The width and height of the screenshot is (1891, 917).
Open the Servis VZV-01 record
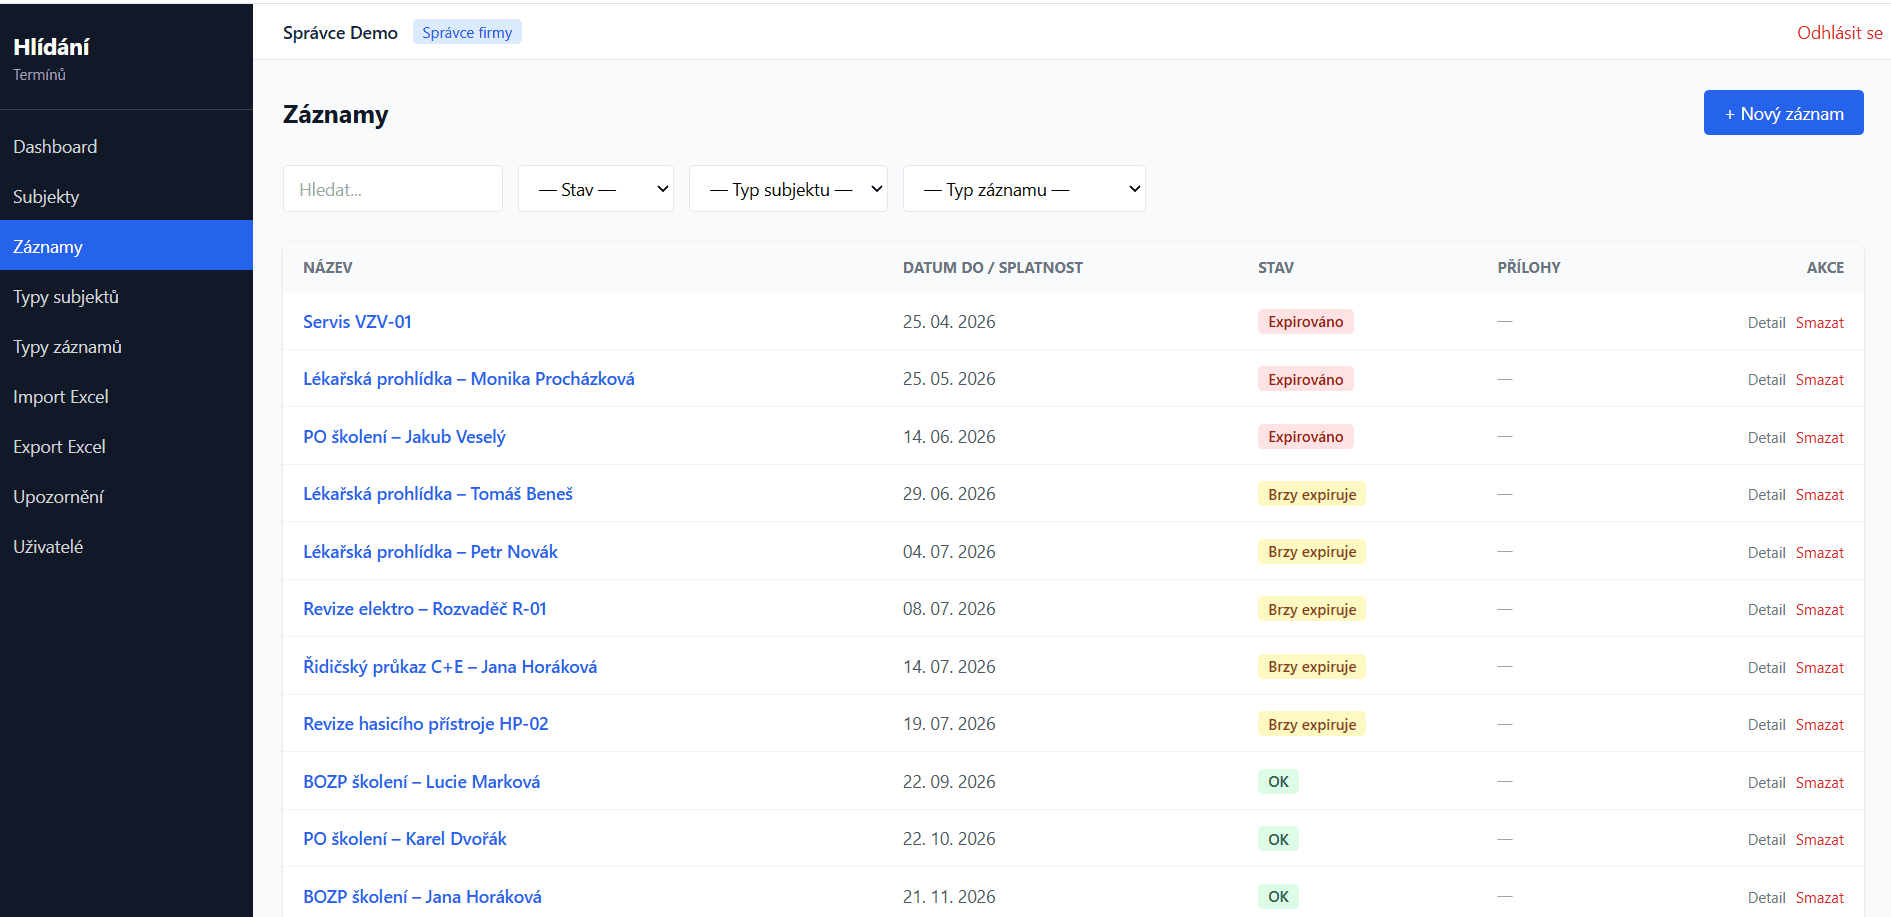357,322
